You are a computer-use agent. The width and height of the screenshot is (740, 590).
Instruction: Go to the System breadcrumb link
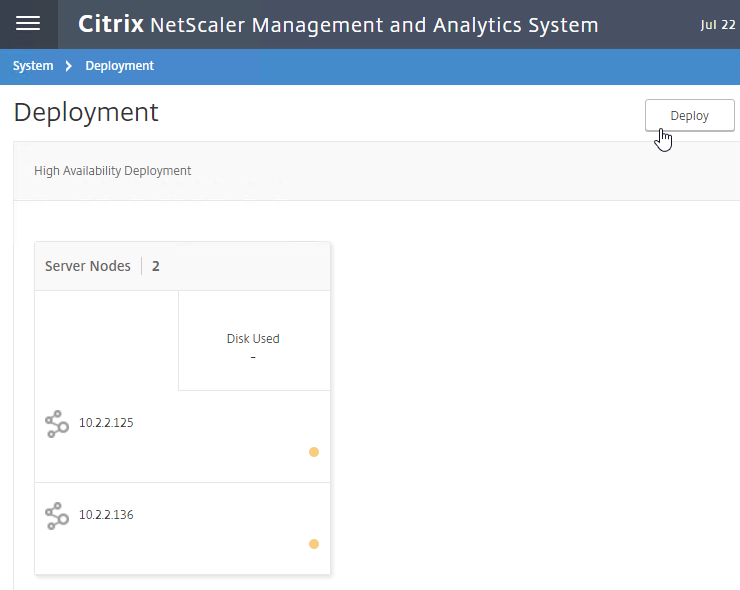click(33, 66)
